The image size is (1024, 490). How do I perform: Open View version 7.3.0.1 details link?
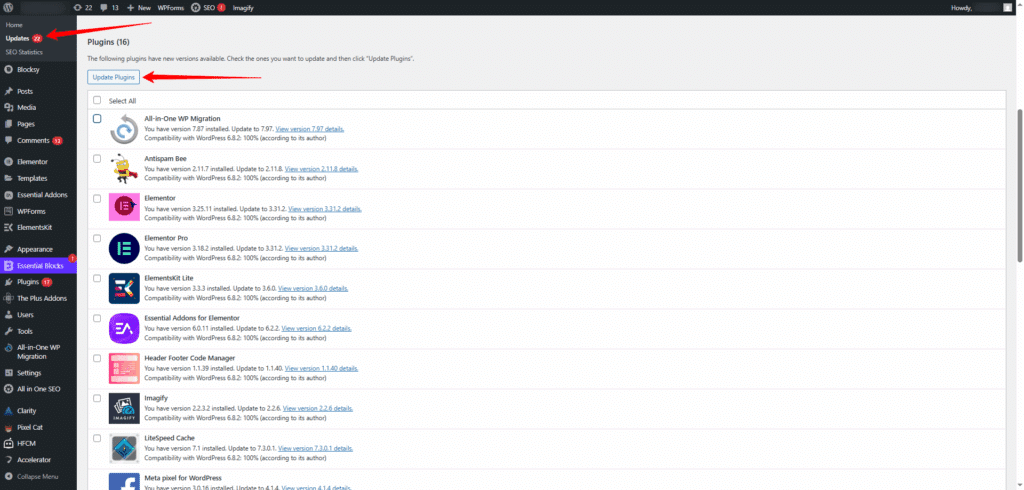pos(315,449)
